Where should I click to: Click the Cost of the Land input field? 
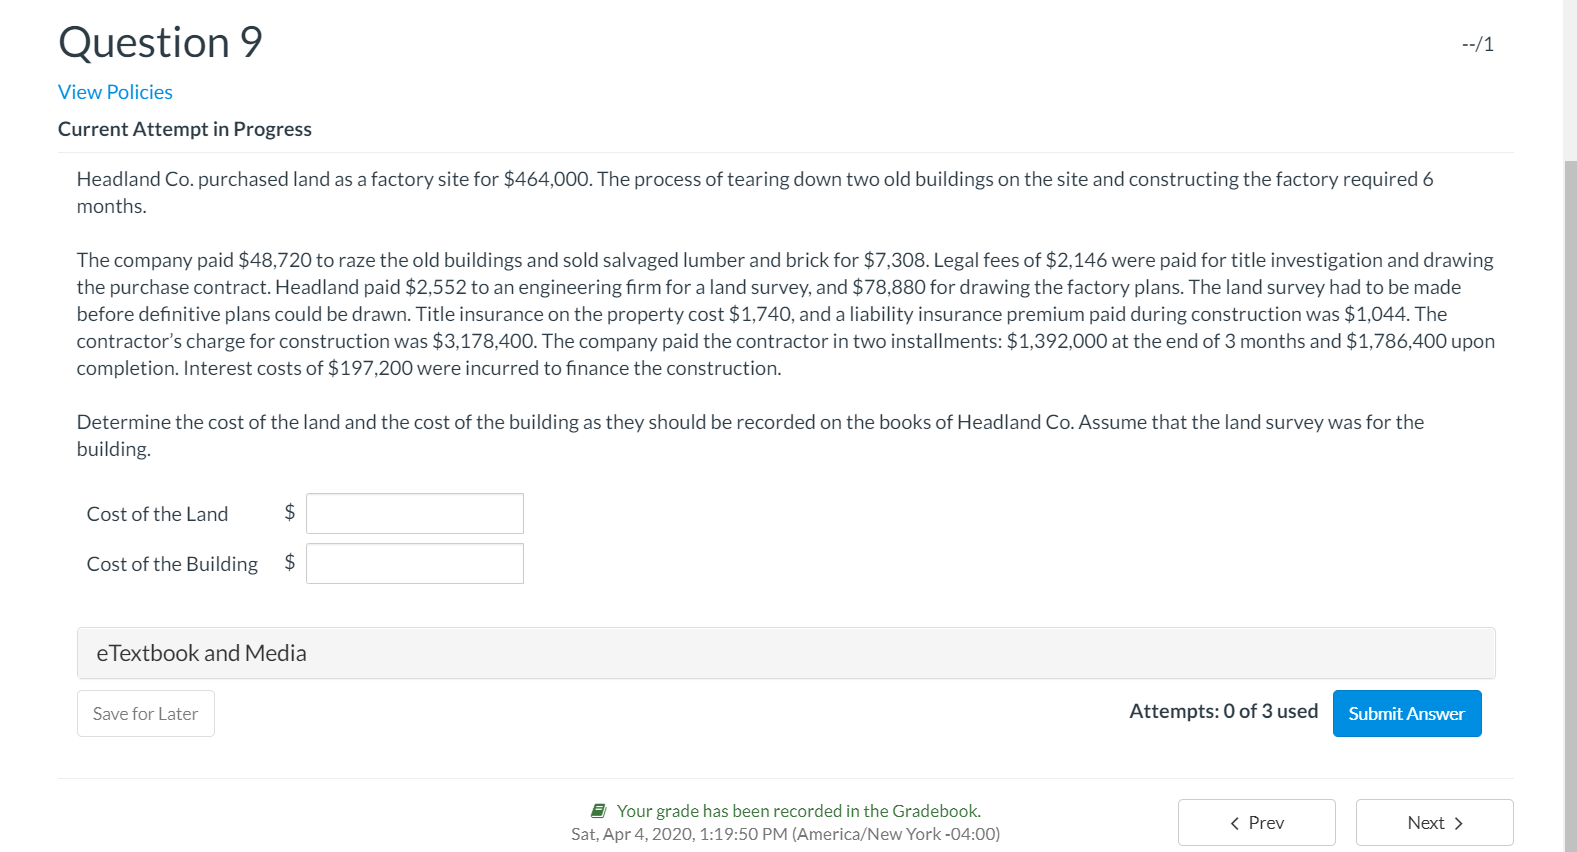[414, 512]
